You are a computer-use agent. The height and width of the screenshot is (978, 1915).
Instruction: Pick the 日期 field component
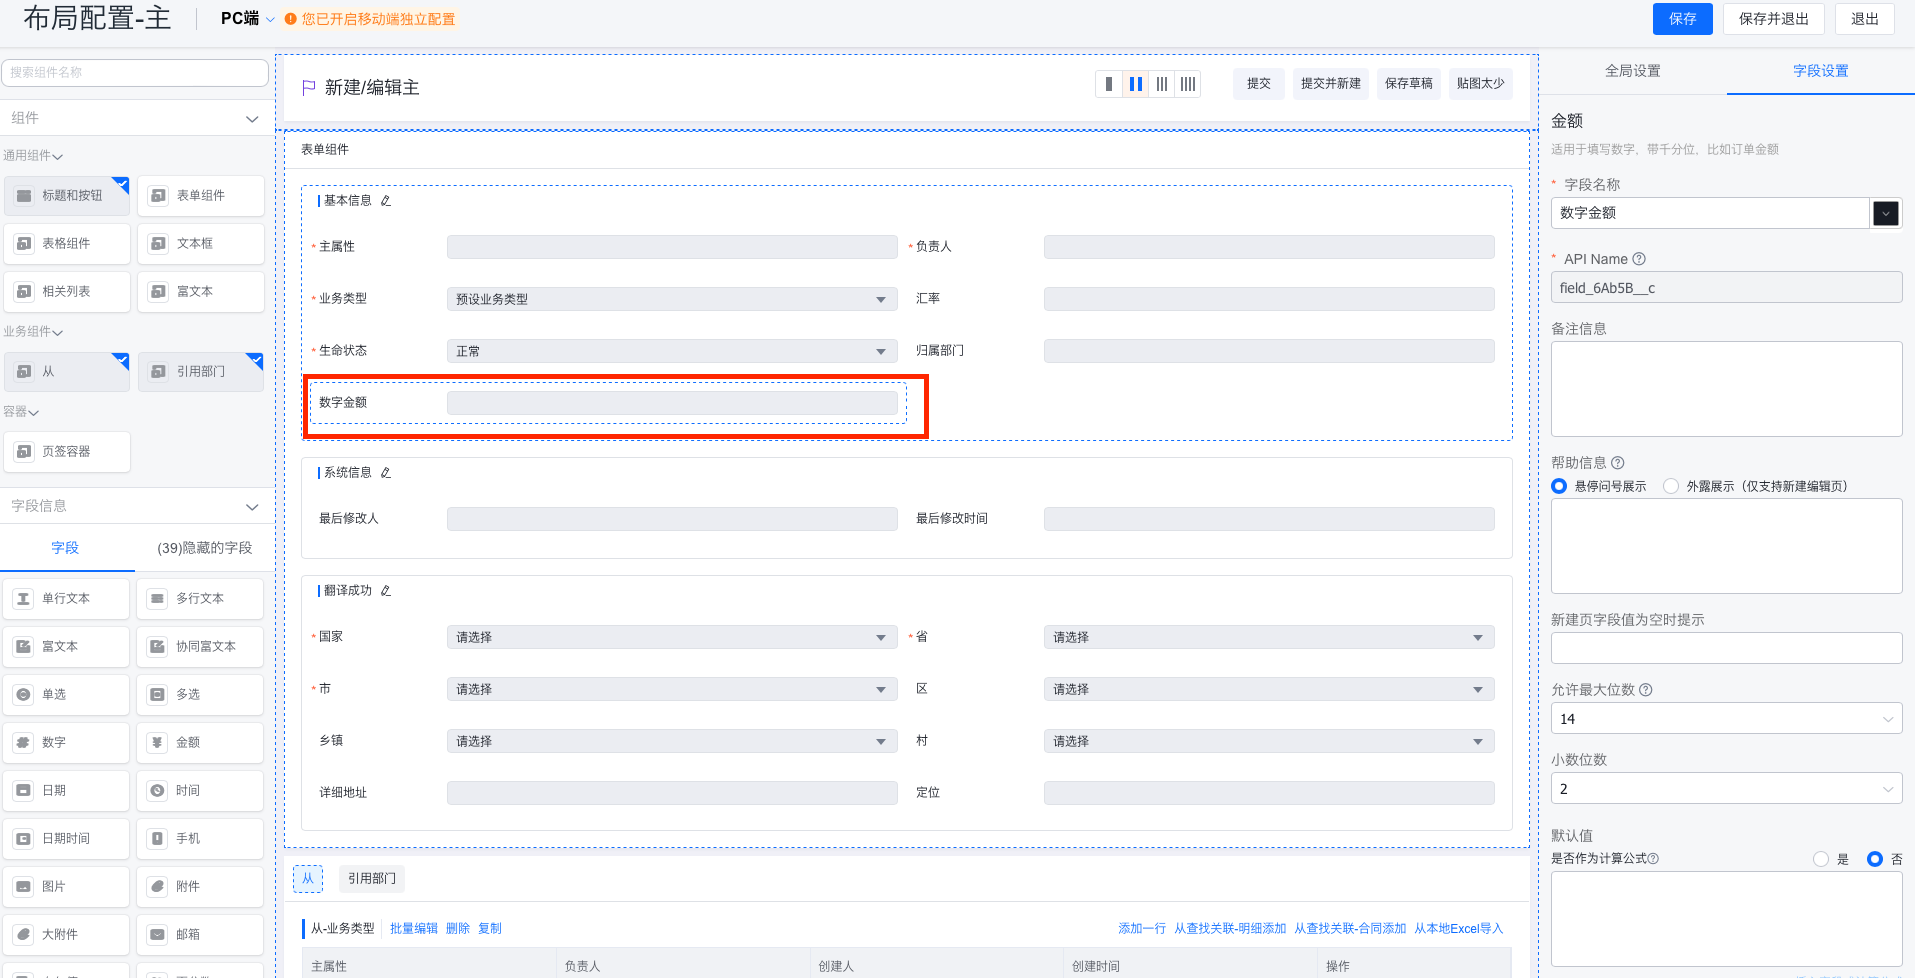[x=67, y=791]
